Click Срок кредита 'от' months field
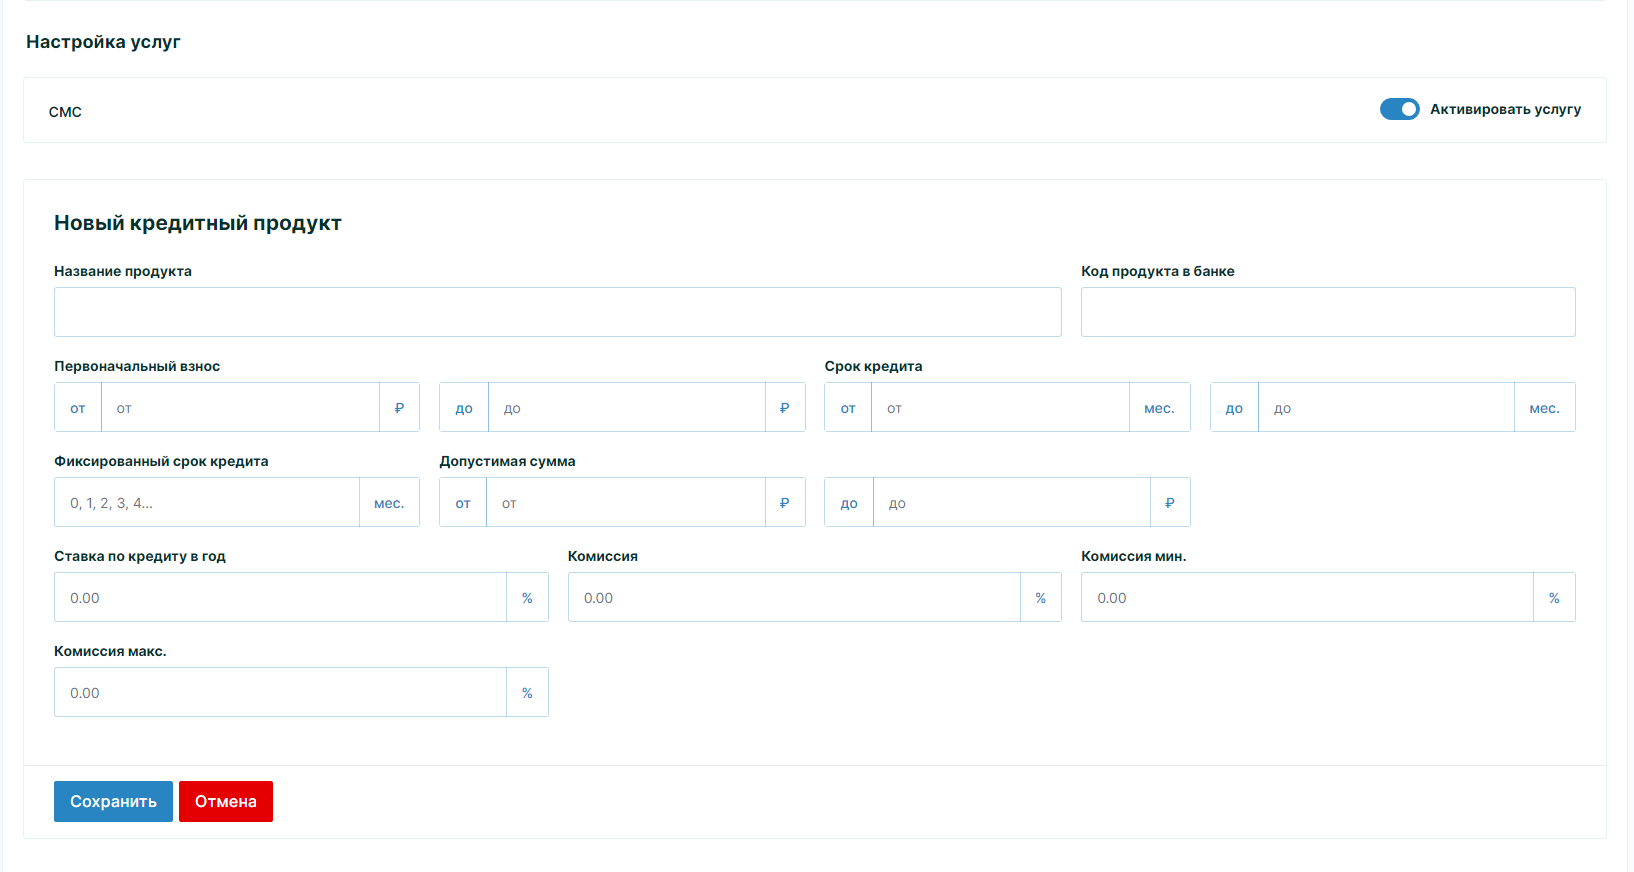1634x872 pixels. pyautogui.click(x=1000, y=408)
